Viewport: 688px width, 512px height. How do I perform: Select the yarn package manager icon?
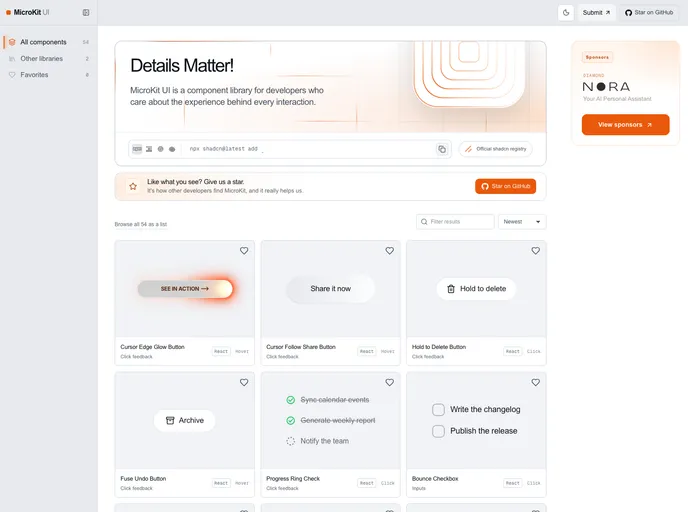(161, 149)
